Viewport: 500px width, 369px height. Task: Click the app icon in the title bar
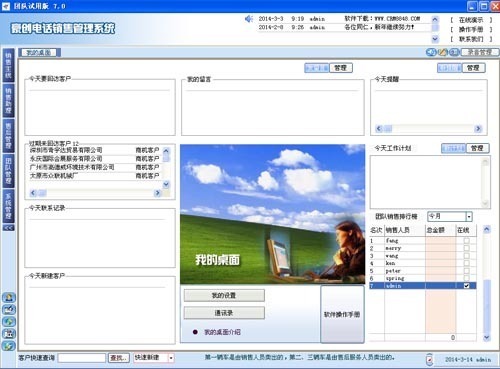click(6, 6)
